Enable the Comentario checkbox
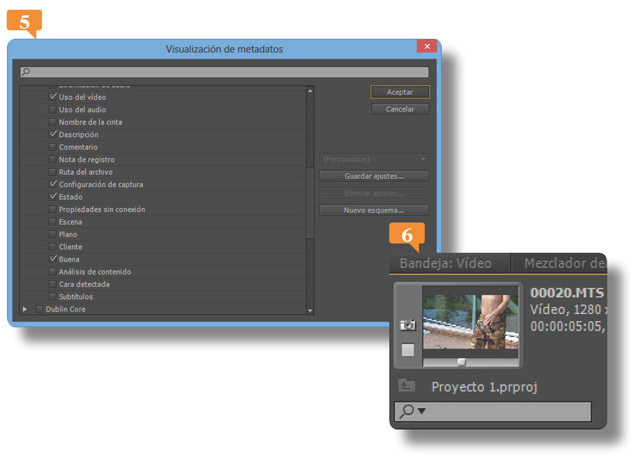636x462 pixels. [53, 147]
